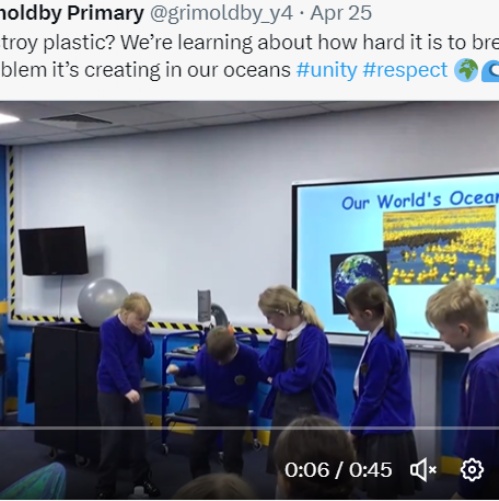
Task: Click the 0:06 / 0:45 time display
Action: (x=338, y=470)
